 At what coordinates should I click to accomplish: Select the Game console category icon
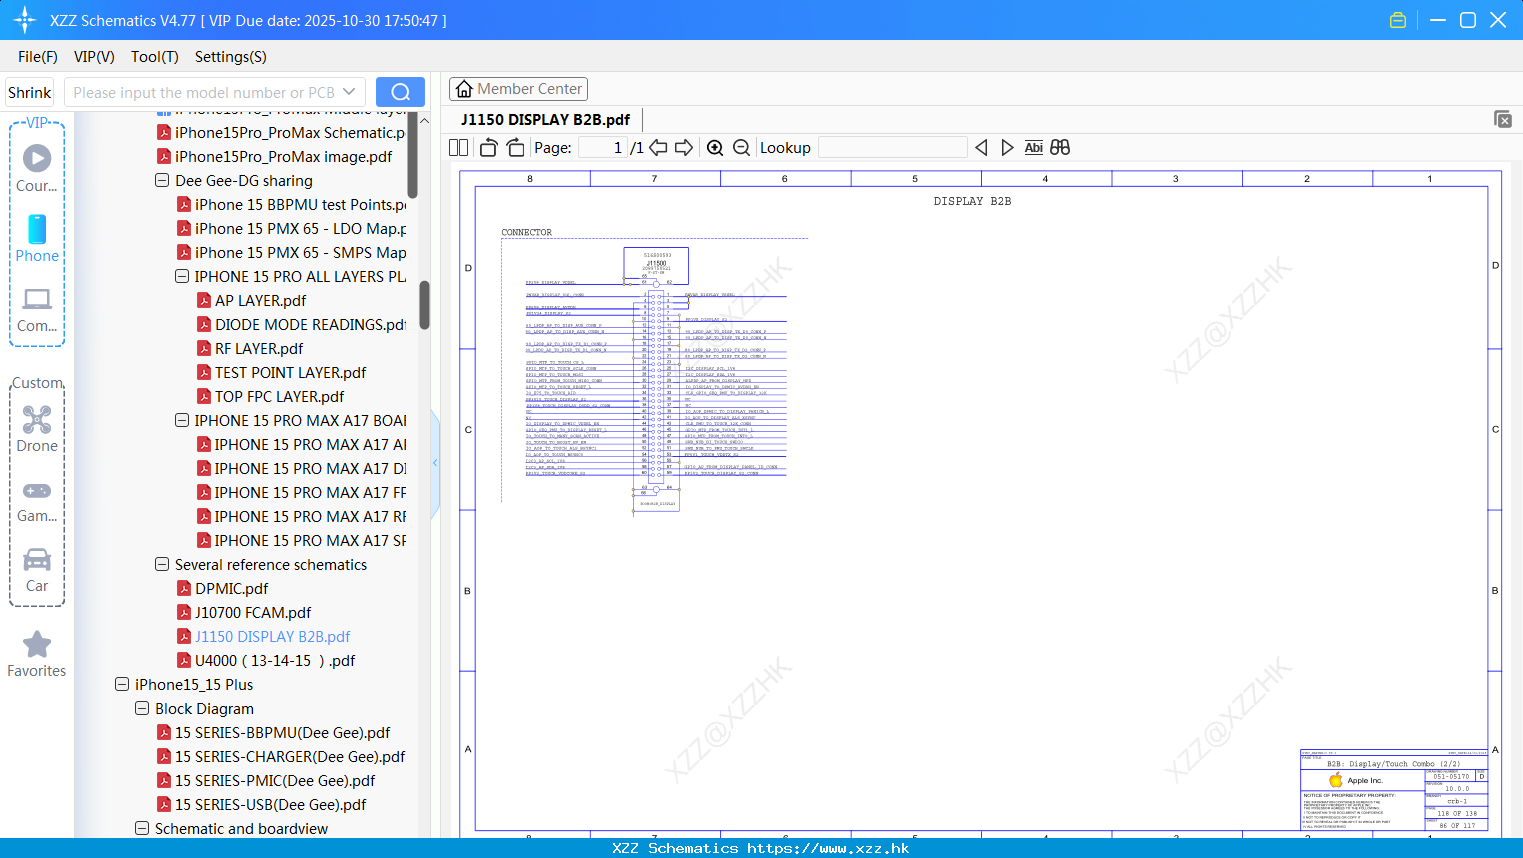coord(37,490)
